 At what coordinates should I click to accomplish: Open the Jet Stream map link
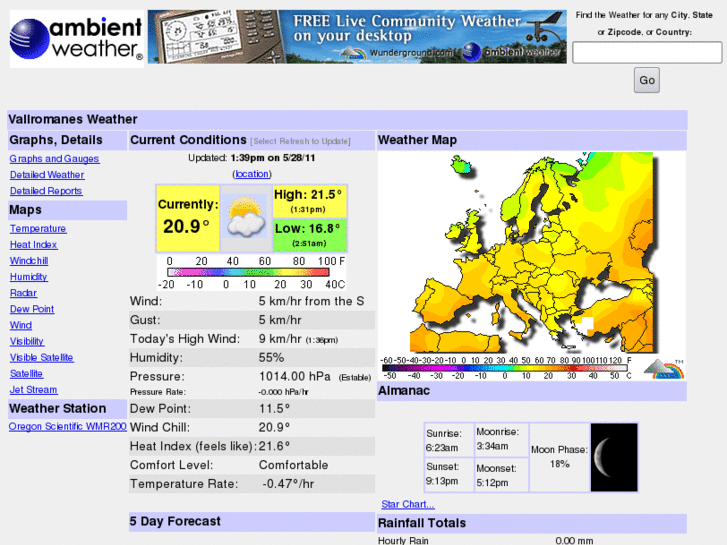click(33, 390)
